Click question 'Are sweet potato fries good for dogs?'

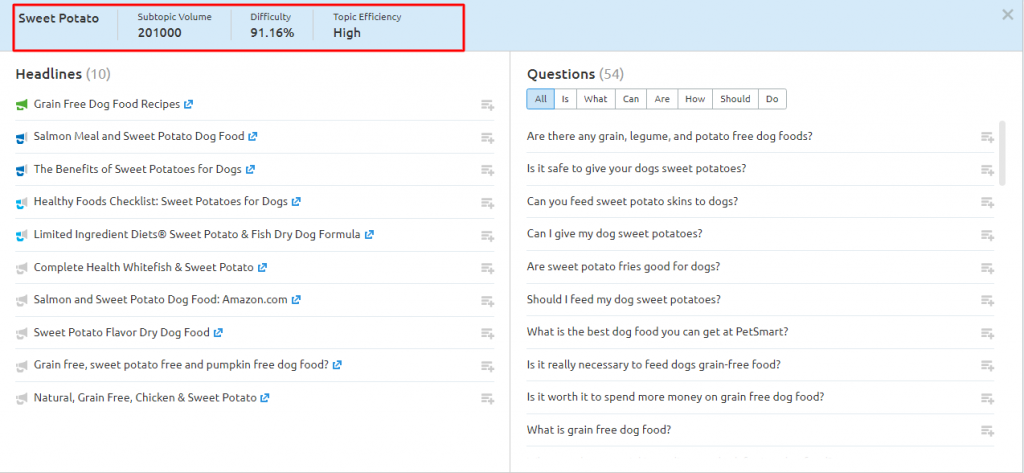(x=624, y=267)
